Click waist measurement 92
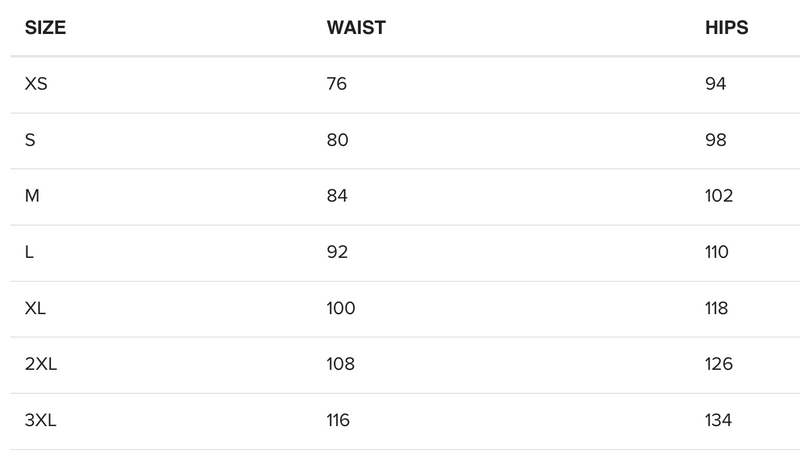Screen dimensions: 800x456 coord(338,252)
